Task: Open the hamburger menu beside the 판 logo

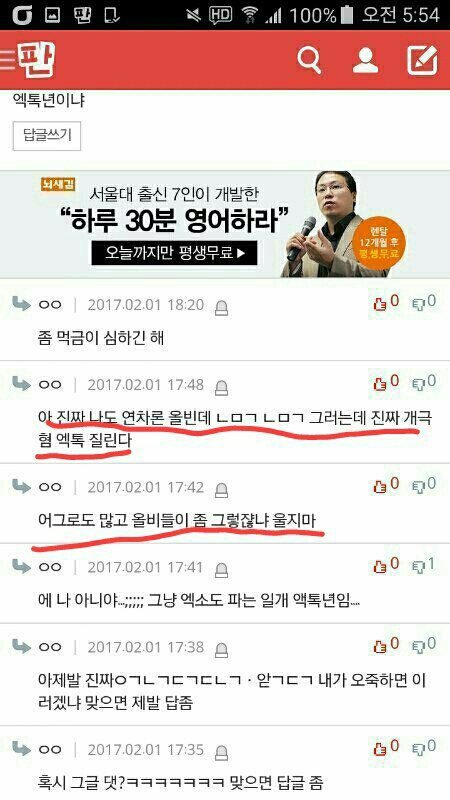Action: 7,60
